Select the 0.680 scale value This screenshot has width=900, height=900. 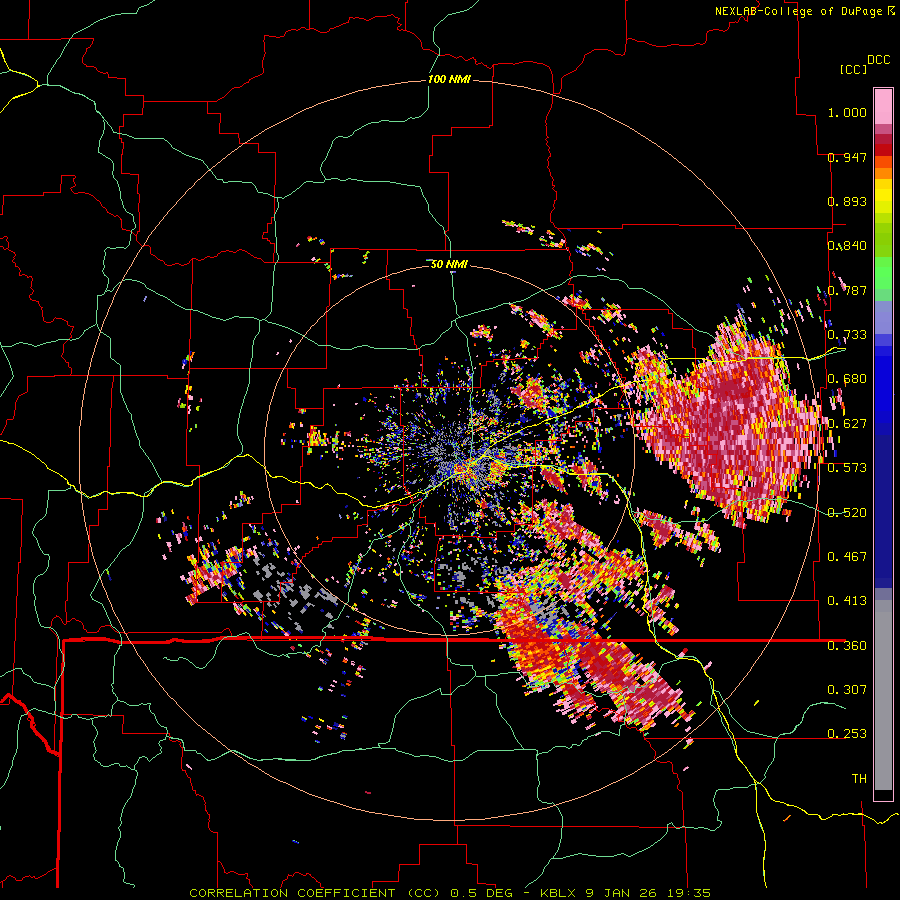[x=847, y=379]
